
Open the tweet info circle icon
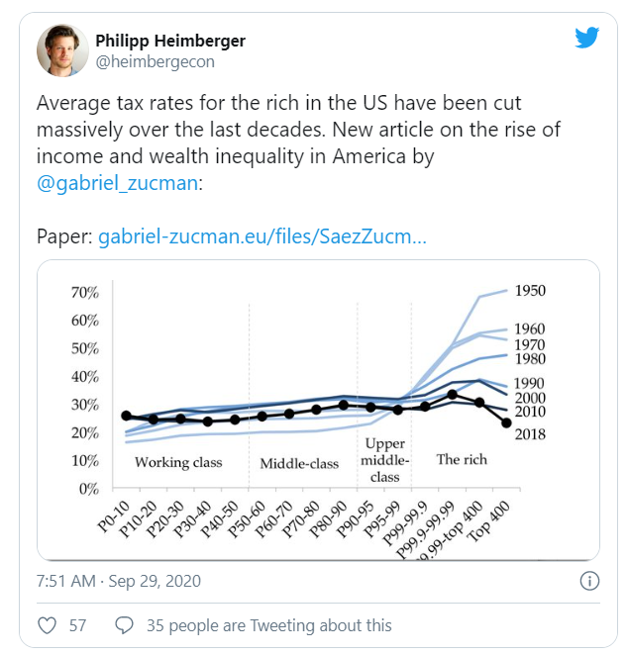(590, 581)
